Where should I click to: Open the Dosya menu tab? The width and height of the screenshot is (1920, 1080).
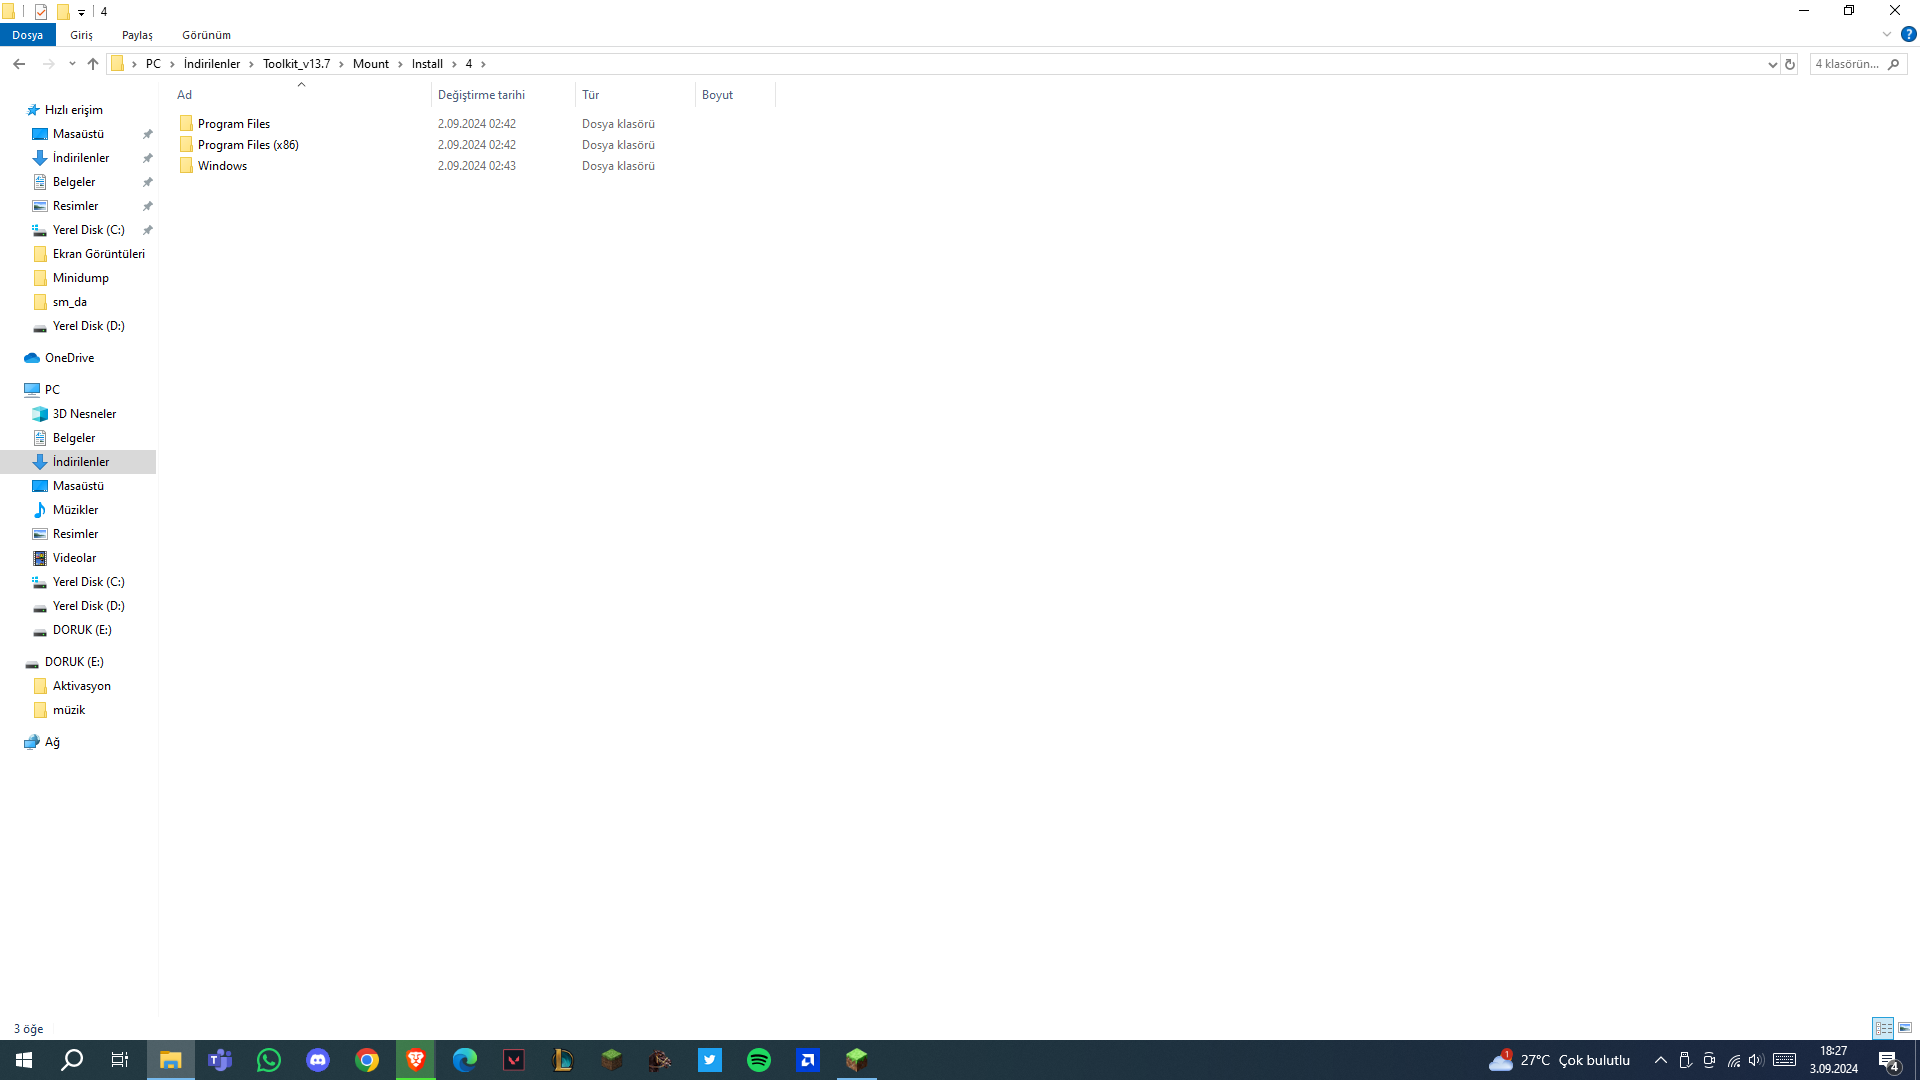click(27, 35)
